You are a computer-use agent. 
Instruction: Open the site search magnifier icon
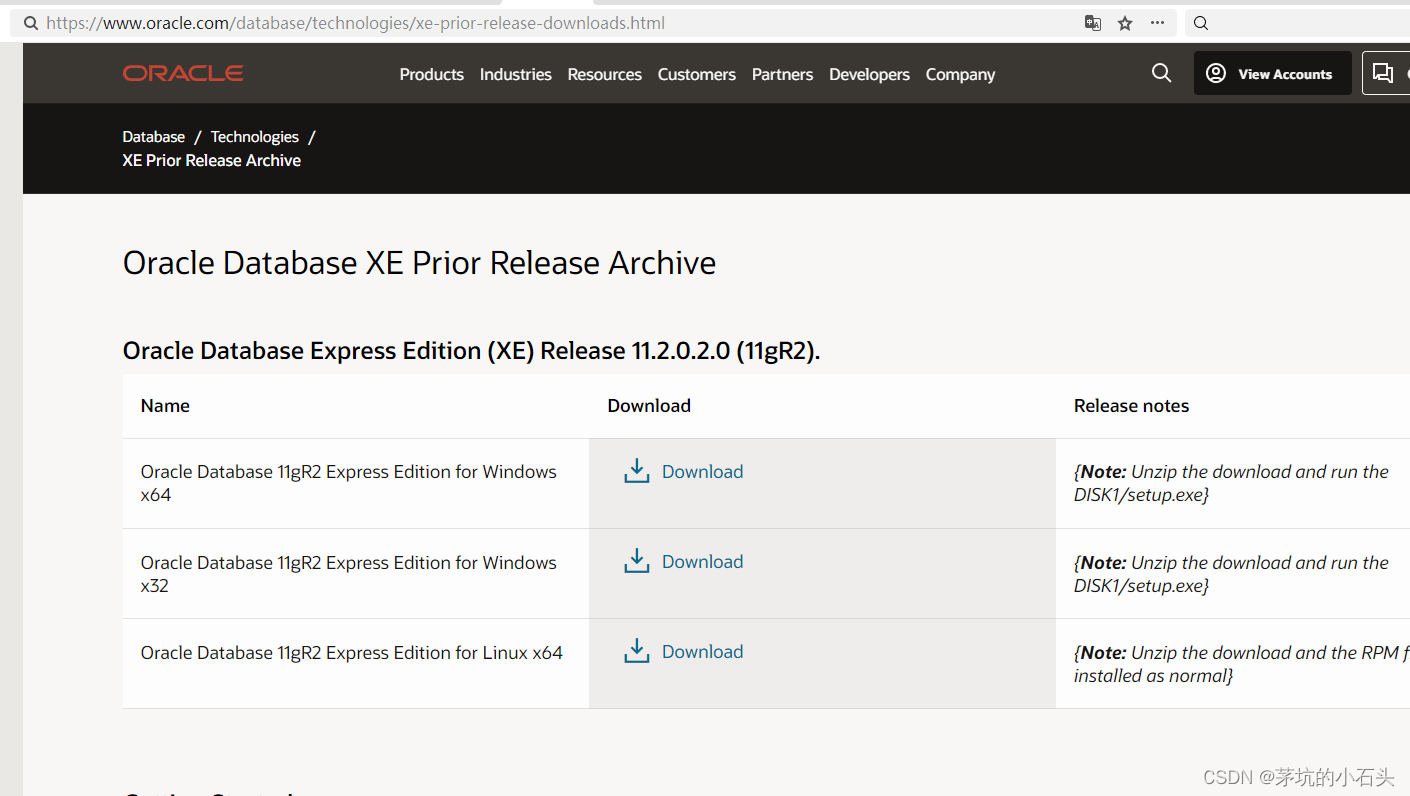(1161, 73)
